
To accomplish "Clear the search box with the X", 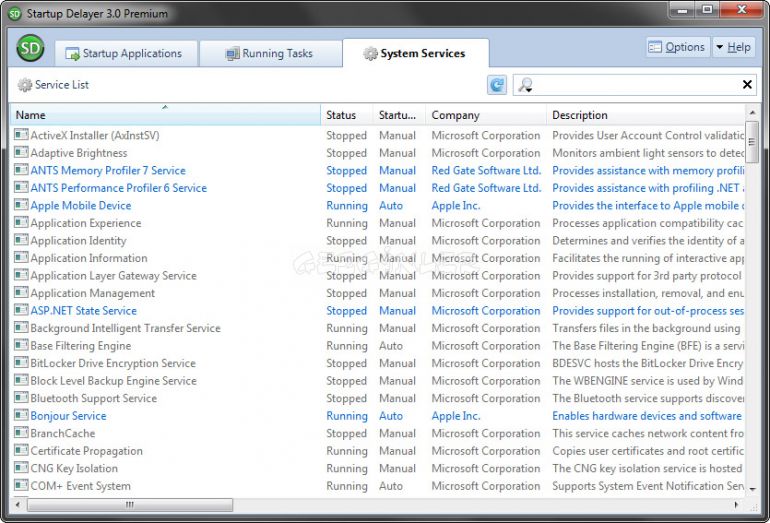I will (747, 84).
